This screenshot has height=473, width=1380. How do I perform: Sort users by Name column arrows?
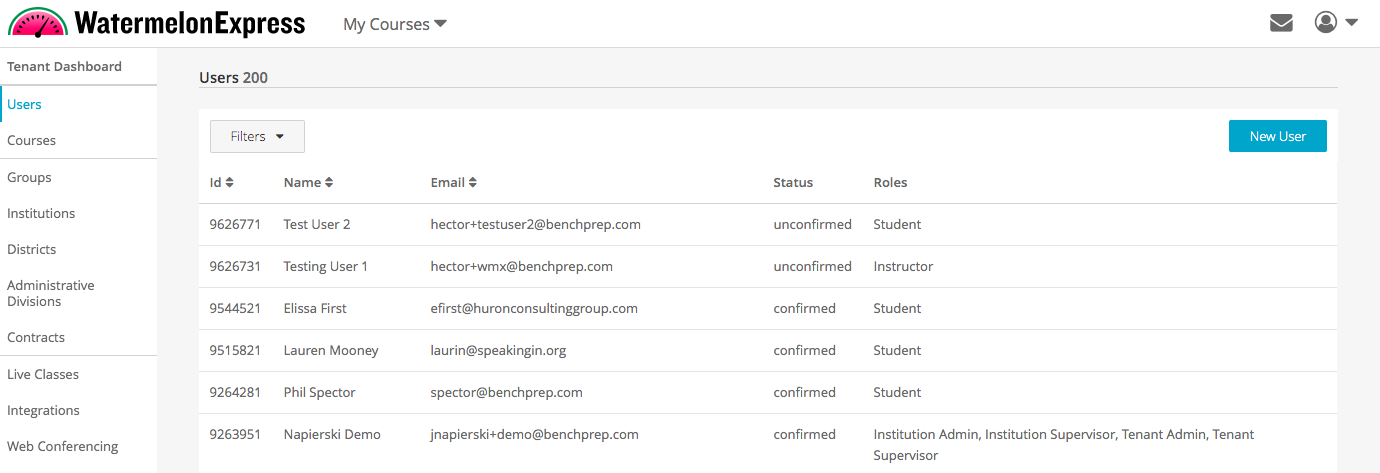pos(329,183)
